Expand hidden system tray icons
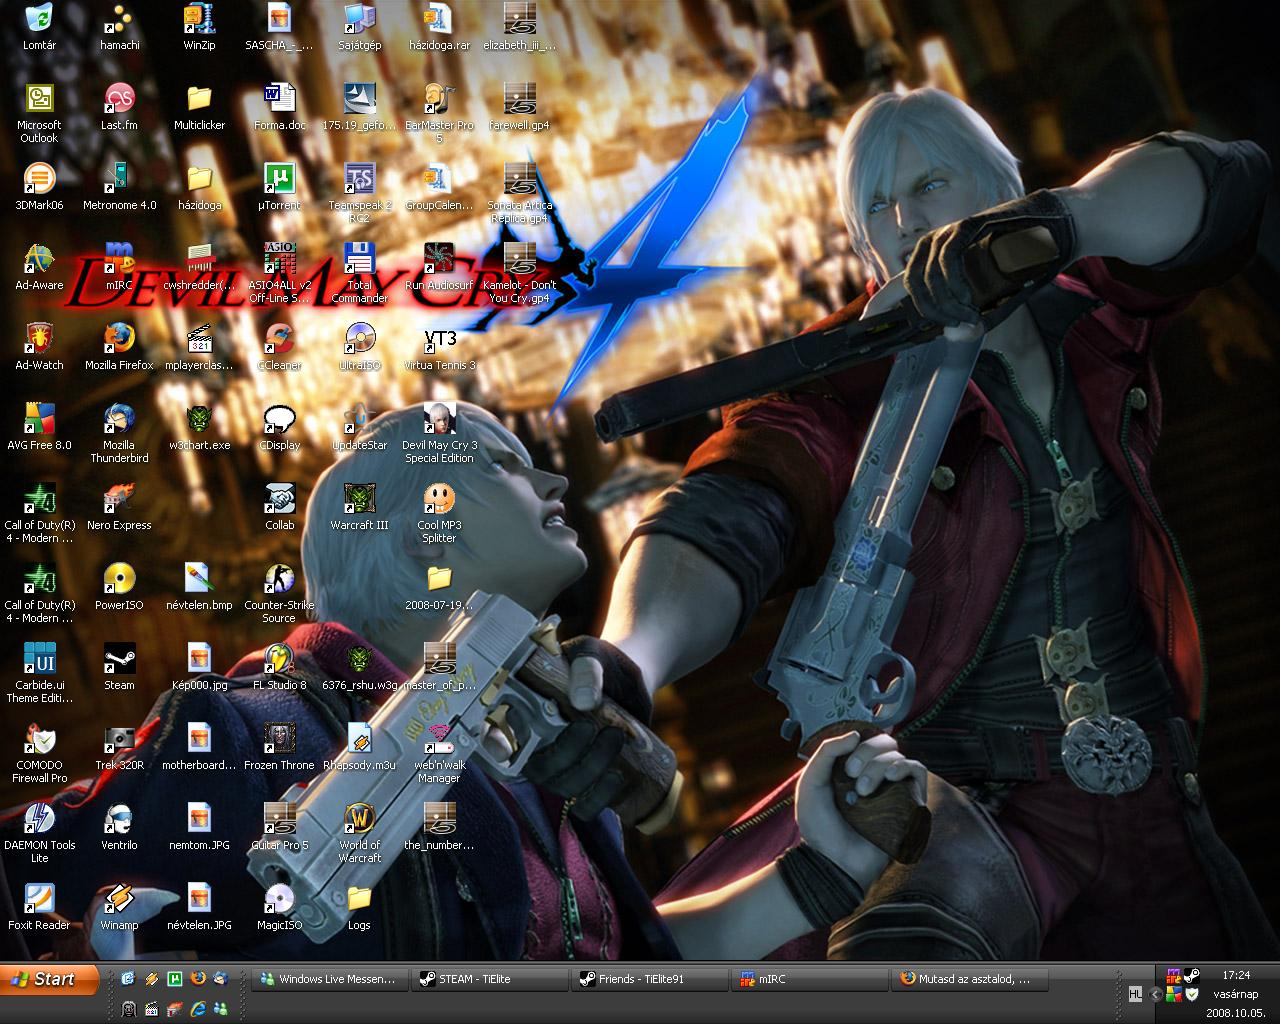This screenshot has height=1024, width=1280. (1156, 994)
